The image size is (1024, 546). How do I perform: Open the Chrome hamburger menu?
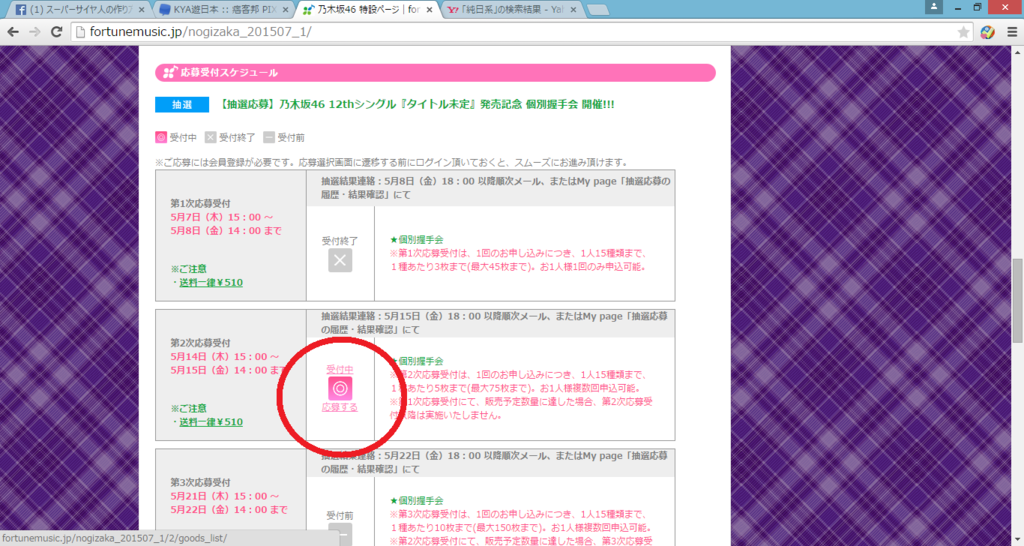tap(1012, 32)
